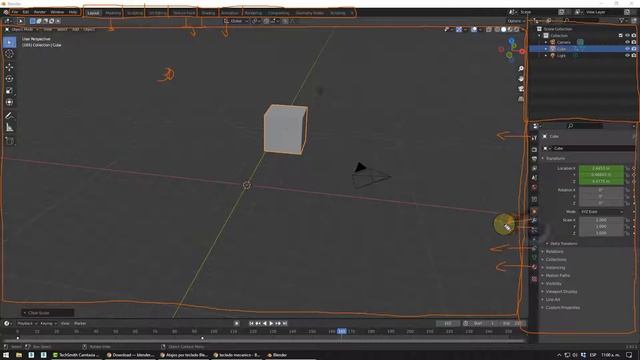This screenshot has height=360, width=640.
Task: Open the World properties tab icon
Action: 534,187
